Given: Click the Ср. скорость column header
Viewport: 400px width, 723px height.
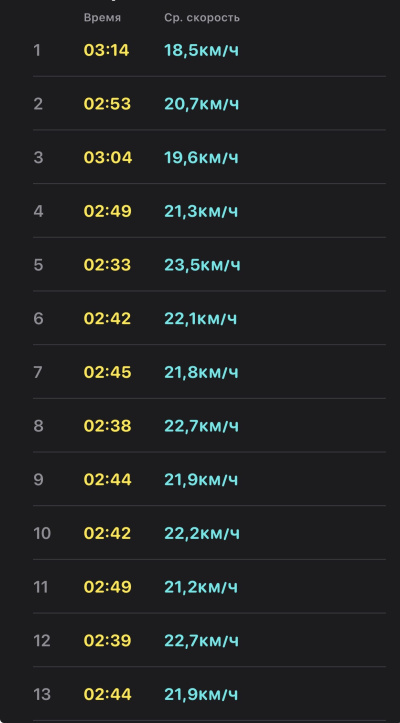Looking at the screenshot, I should click(202, 18).
